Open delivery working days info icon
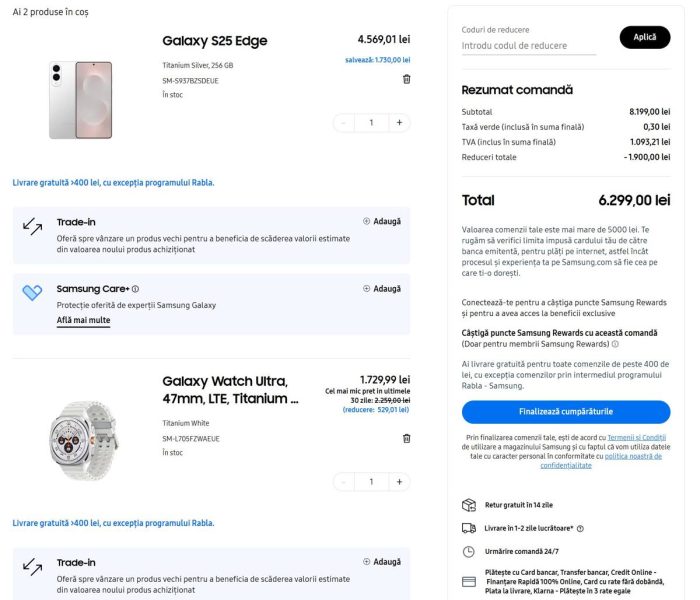The width and height of the screenshot is (700, 600). [x=580, y=528]
